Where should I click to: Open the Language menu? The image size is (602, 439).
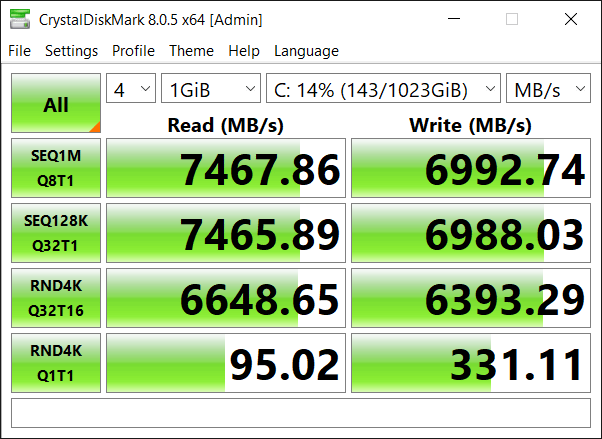306,51
